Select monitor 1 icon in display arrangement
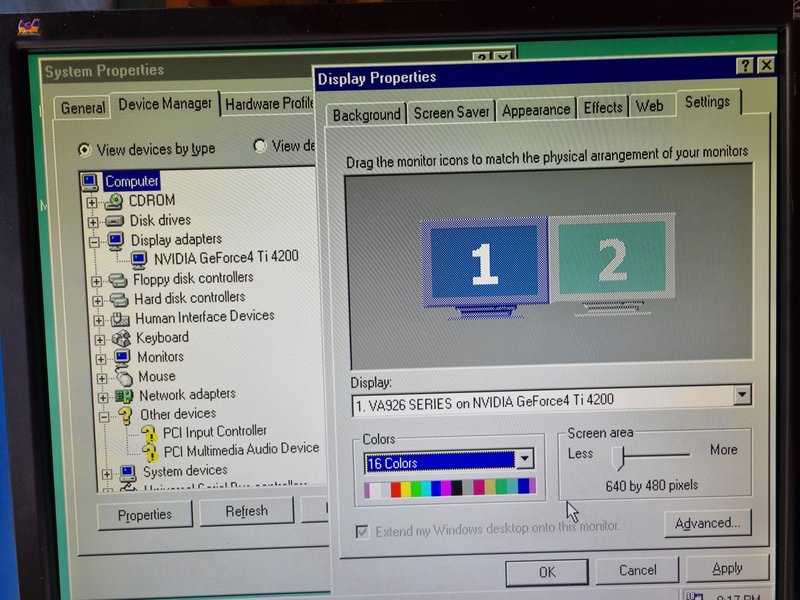800x600 pixels. pos(484,268)
